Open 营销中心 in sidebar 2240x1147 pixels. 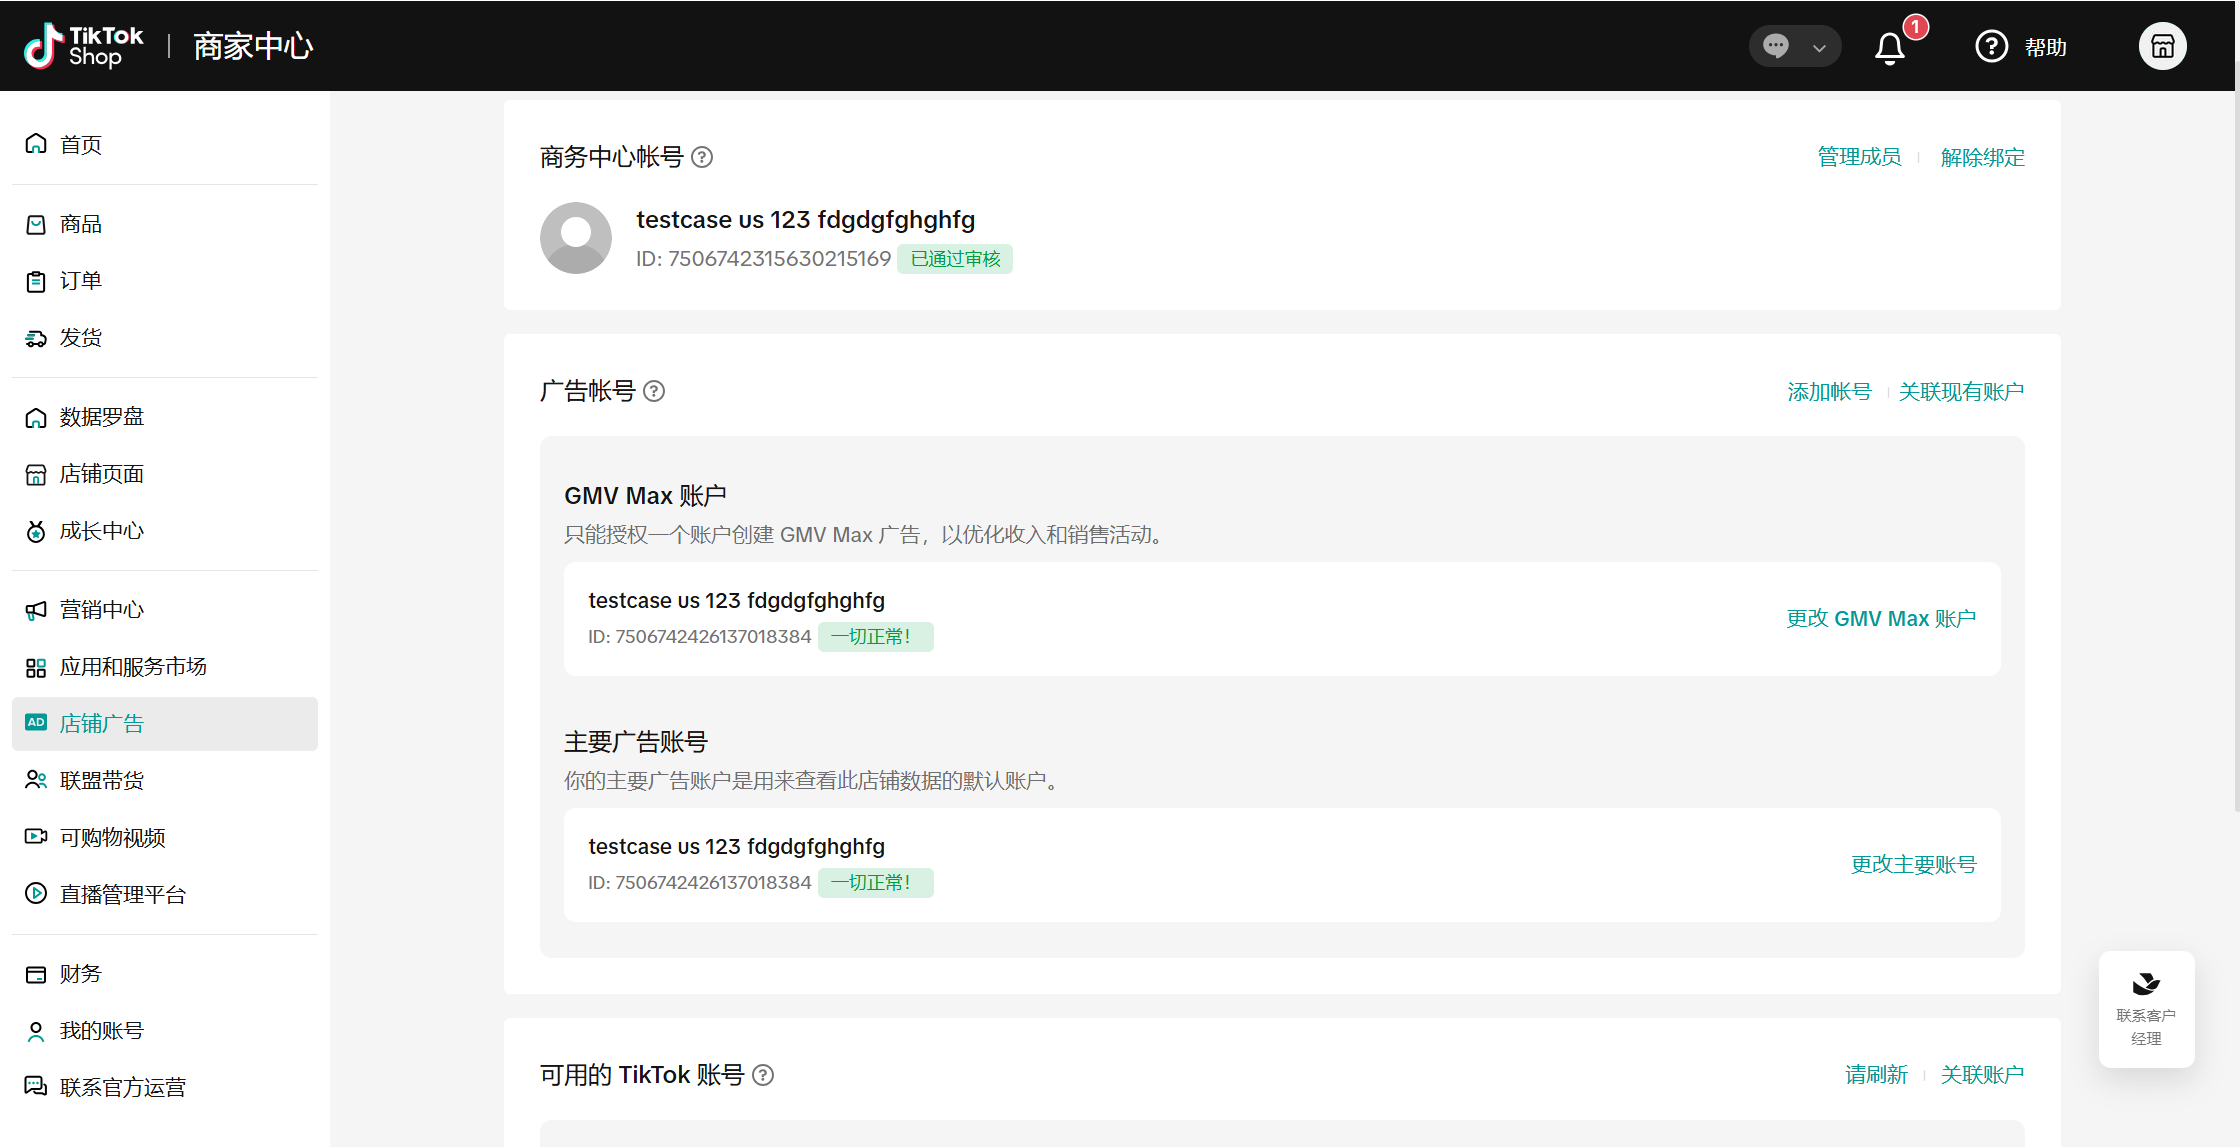102,610
